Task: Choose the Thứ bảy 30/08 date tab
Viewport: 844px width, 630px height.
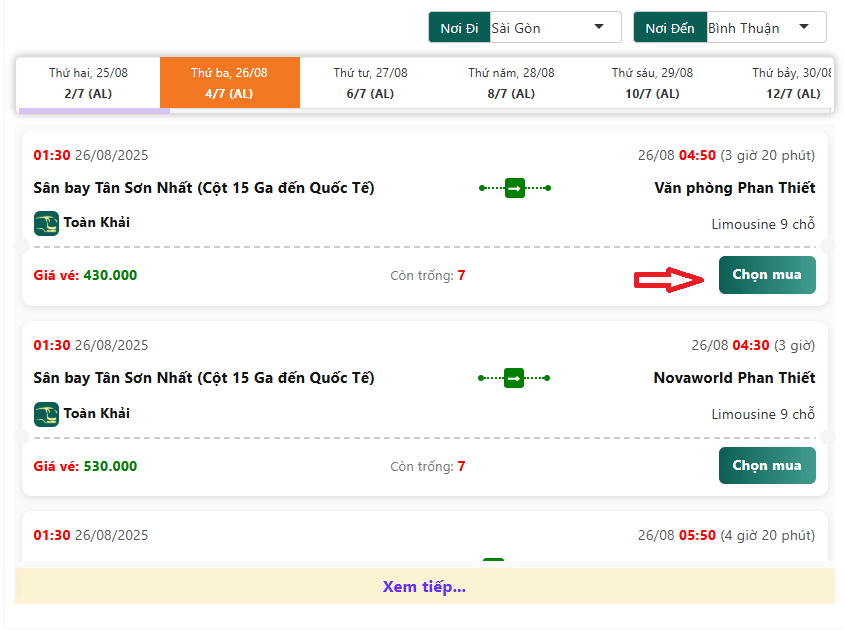Action: tap(790, 83)
